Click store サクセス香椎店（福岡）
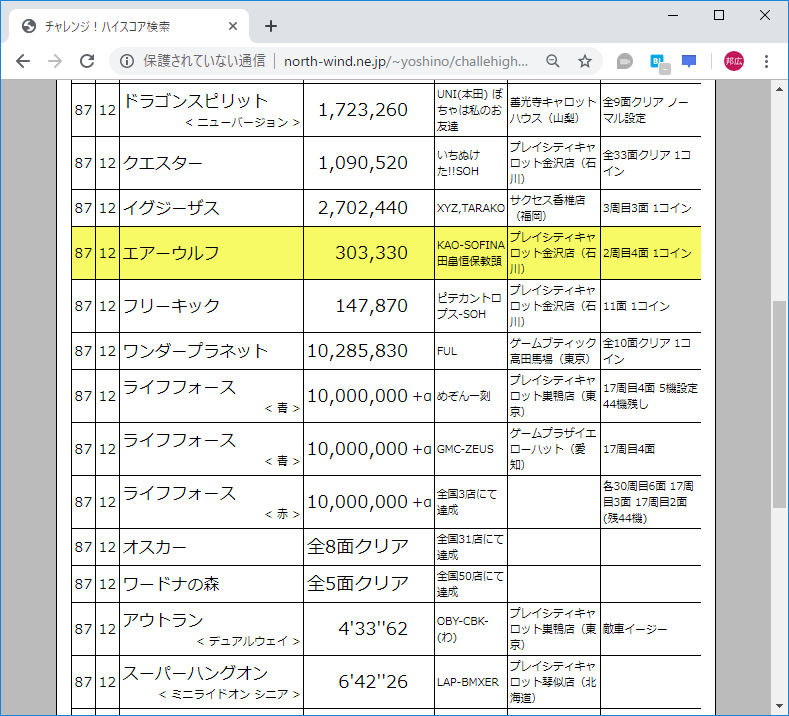The width and height of the screenshot is (789, 716). point(547,208)
